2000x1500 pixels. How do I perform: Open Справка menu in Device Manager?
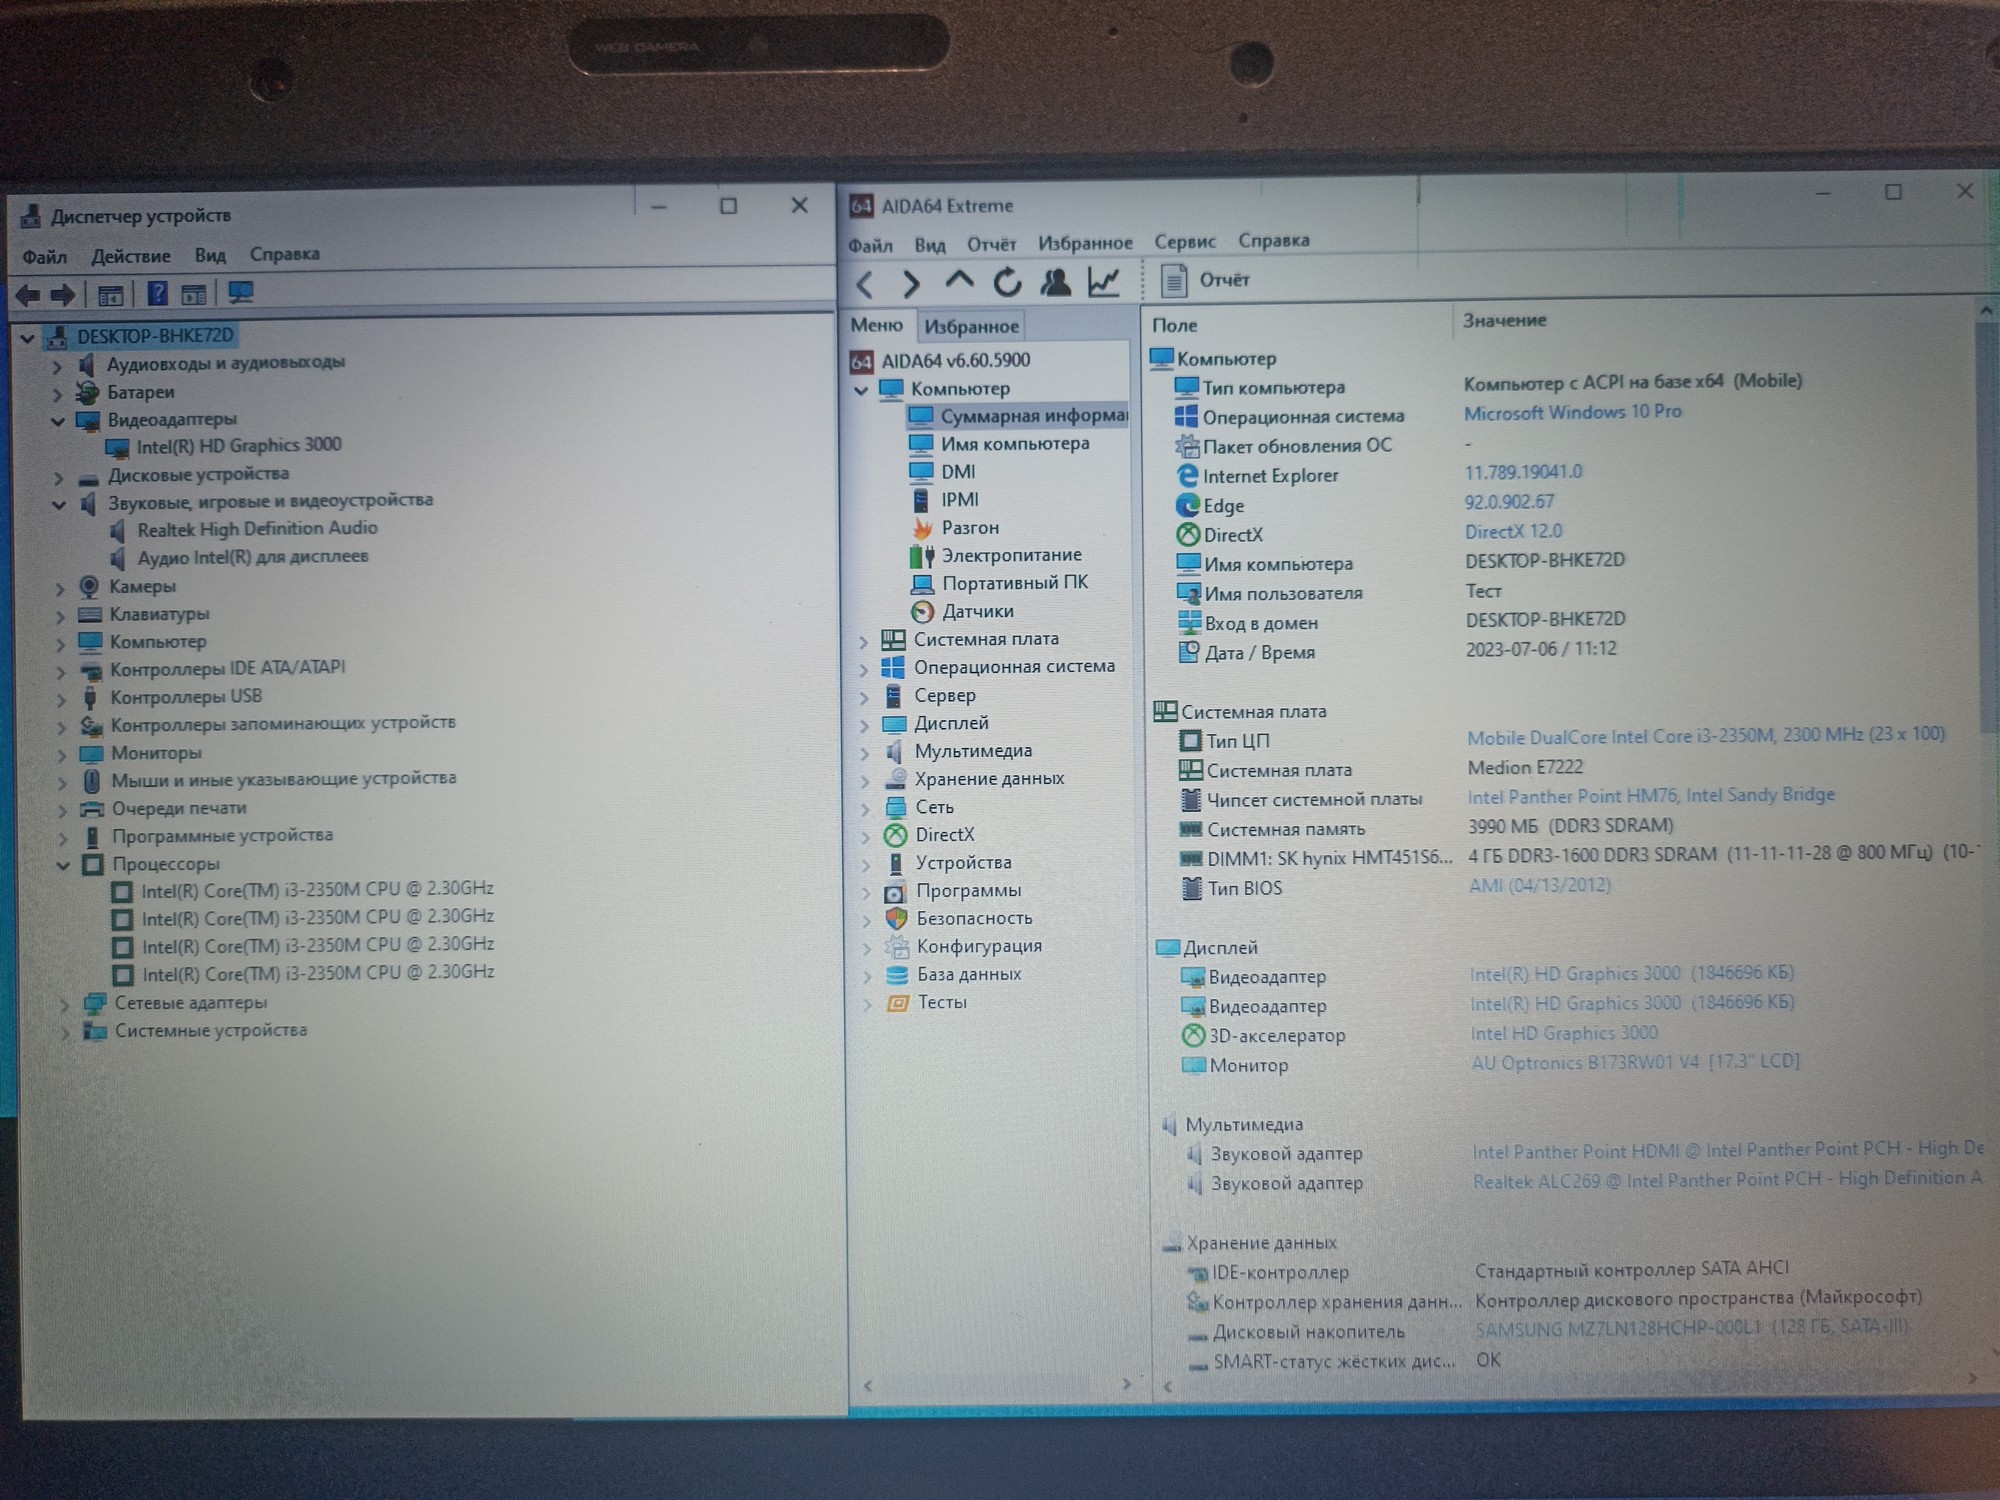(285, 254)
